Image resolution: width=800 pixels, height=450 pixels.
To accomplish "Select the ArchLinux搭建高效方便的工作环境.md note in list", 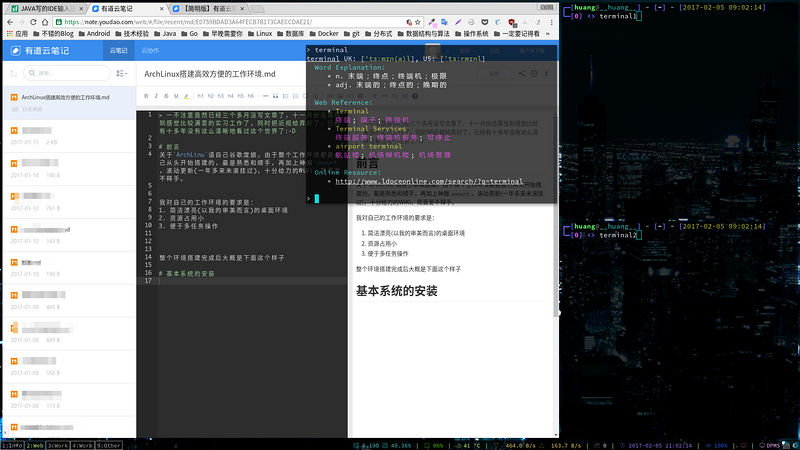I will (69, 103).
